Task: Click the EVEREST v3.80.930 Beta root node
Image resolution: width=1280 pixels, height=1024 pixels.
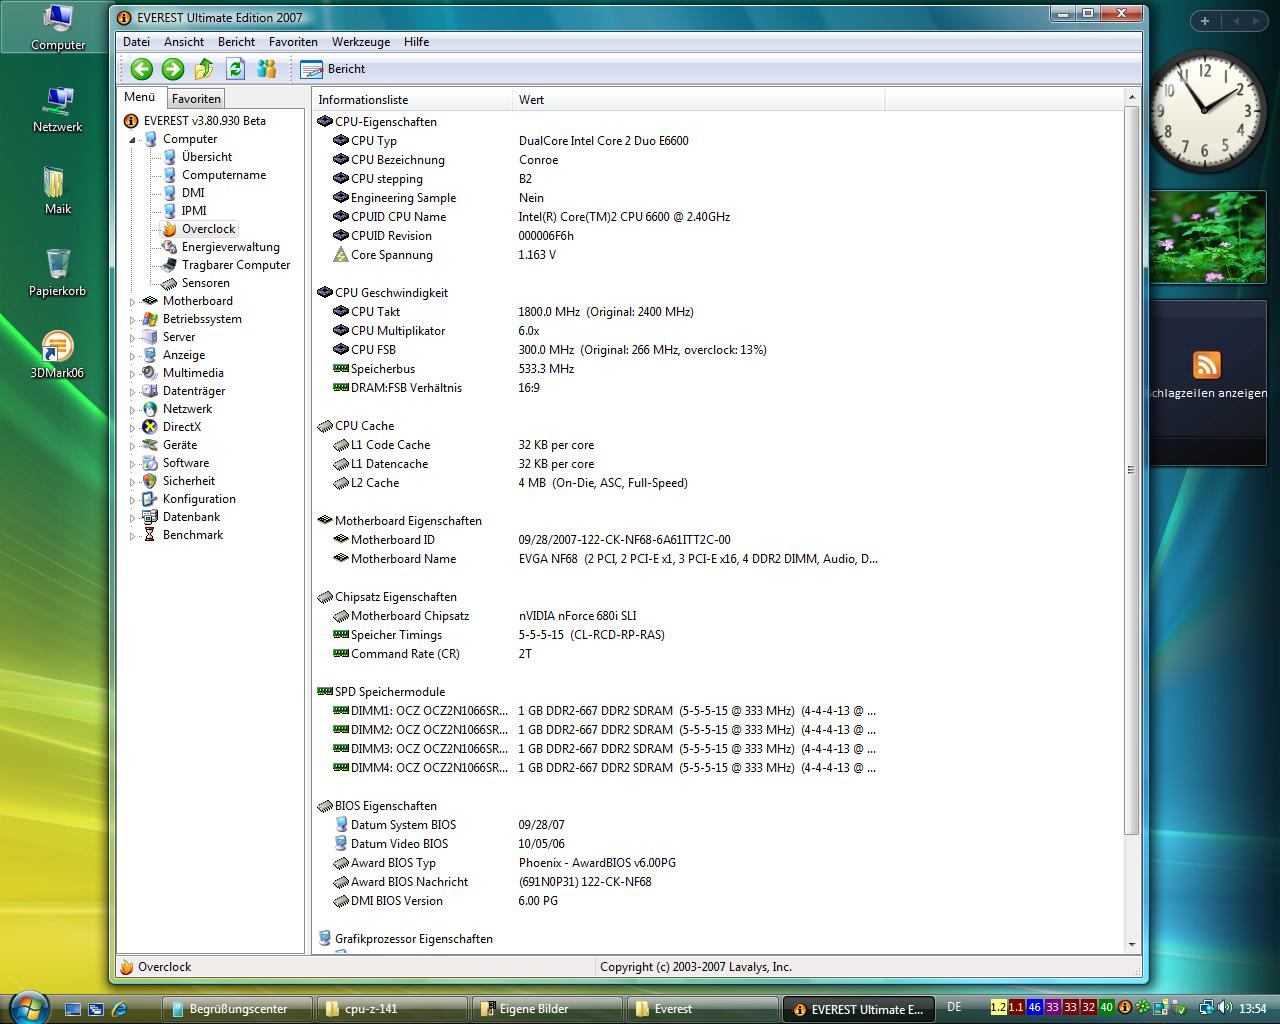Action: click(204, 121)
